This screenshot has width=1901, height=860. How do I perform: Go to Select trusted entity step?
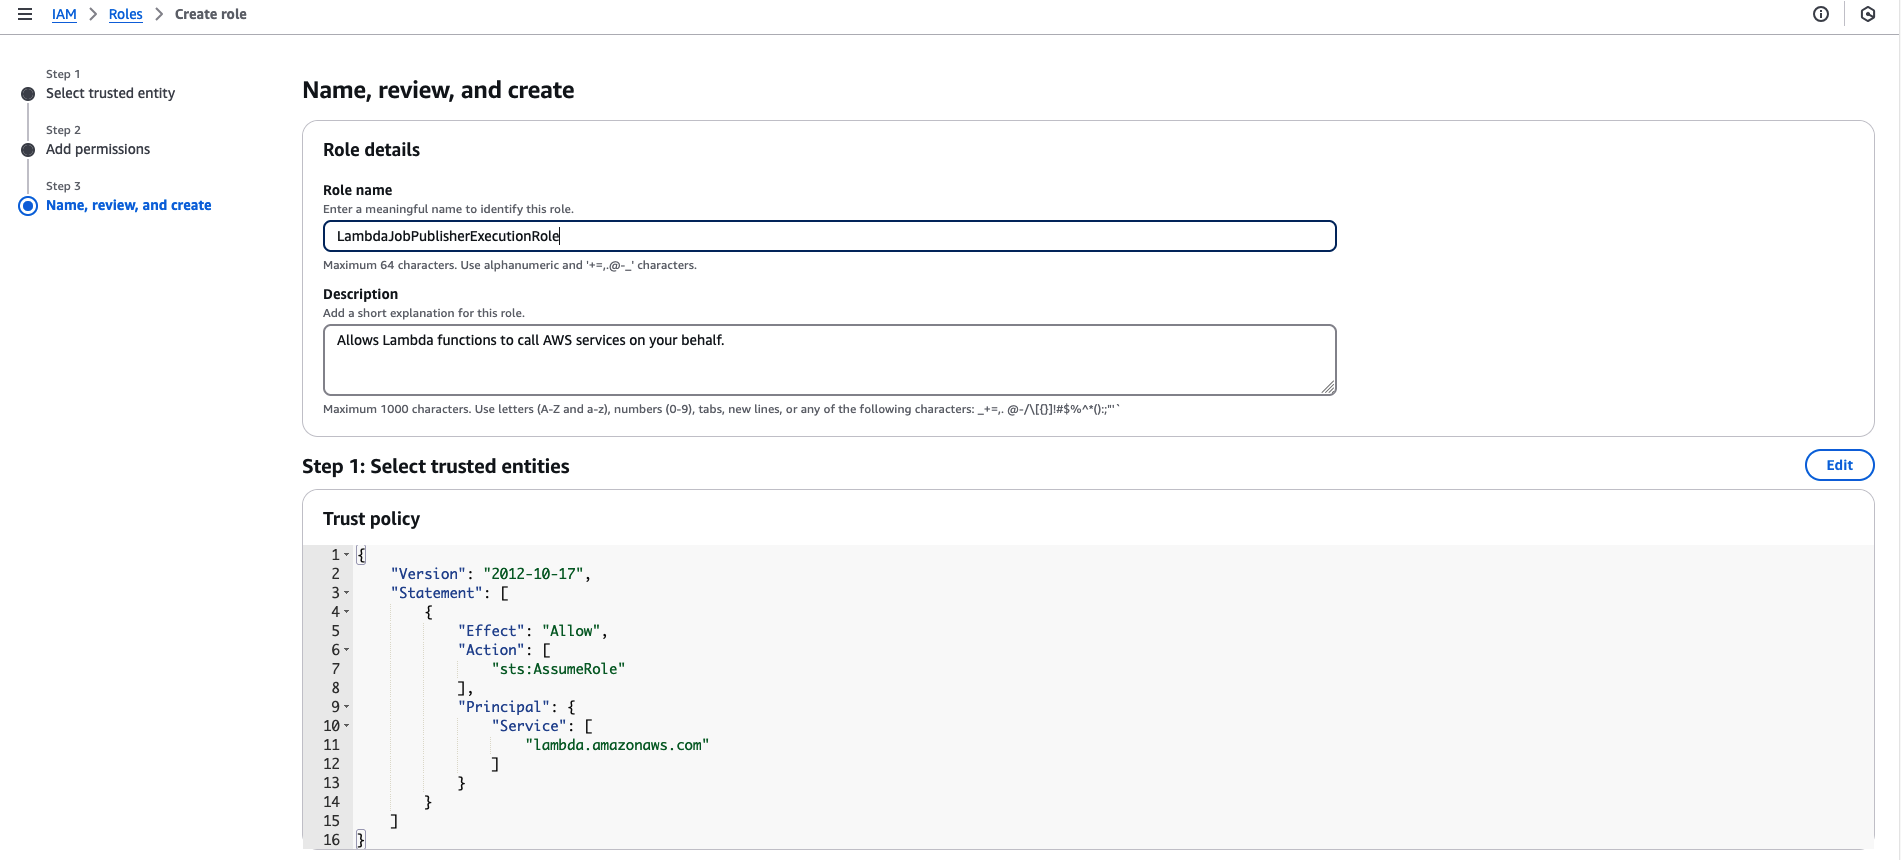tap(110, 93)
